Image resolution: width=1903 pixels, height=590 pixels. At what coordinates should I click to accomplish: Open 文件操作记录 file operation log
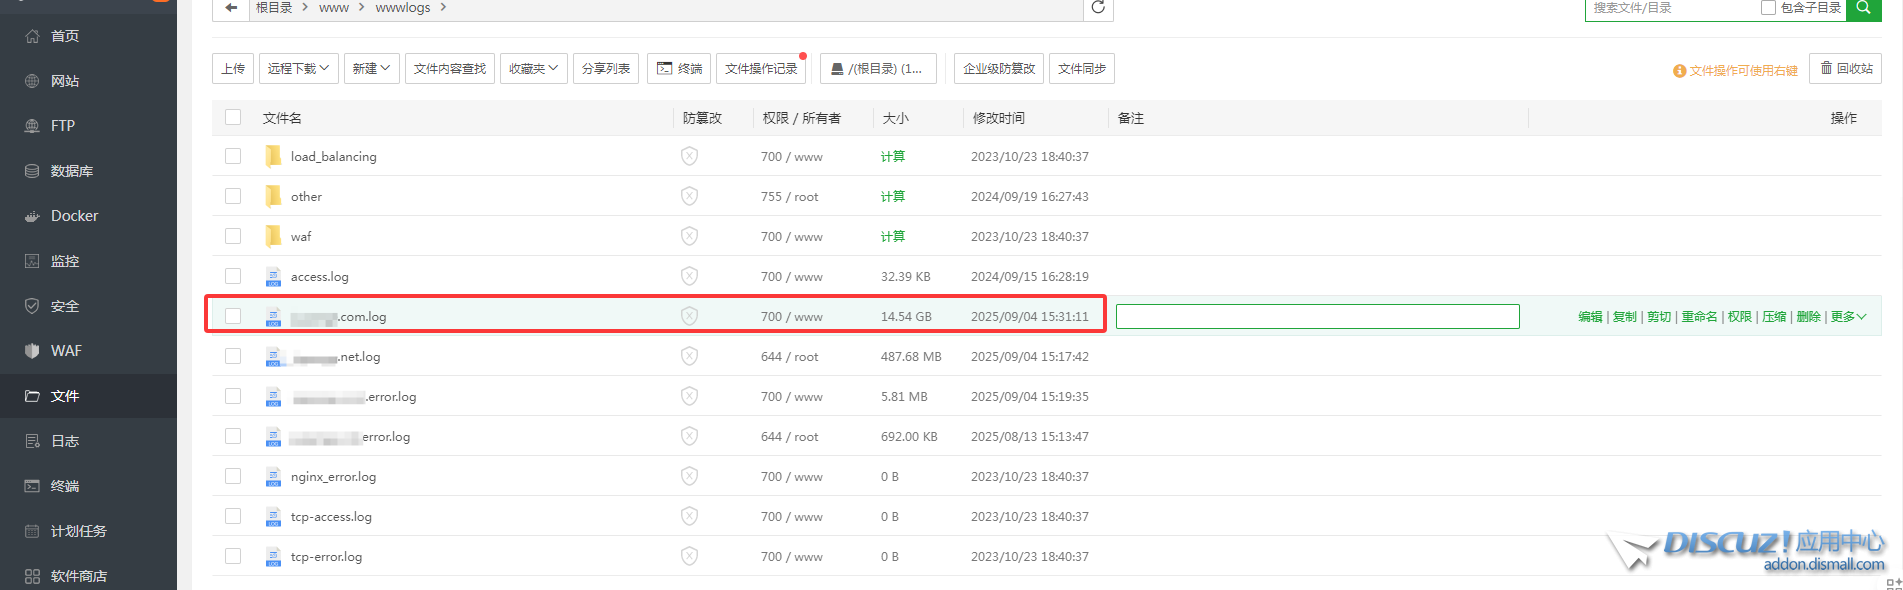761,69
